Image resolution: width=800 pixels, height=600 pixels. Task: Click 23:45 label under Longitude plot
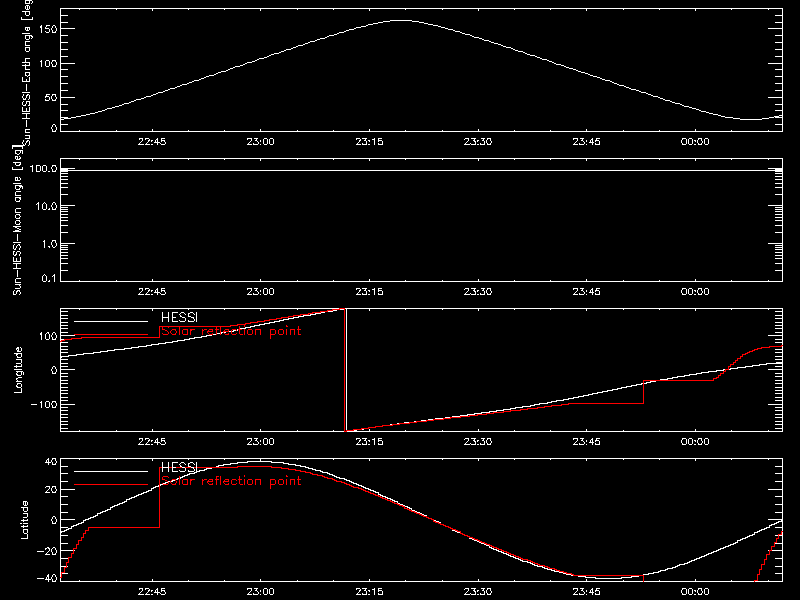587,442
